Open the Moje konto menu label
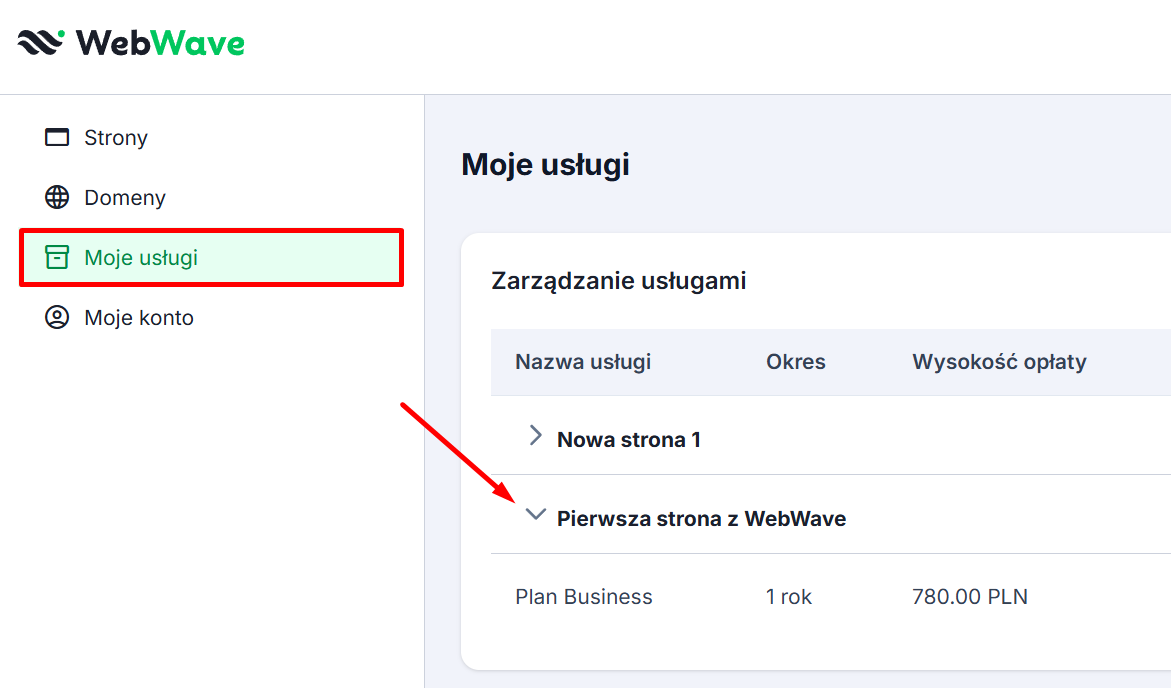This screenshot has width=1171, height=688. pyautogui.click(x=139, y=318)
